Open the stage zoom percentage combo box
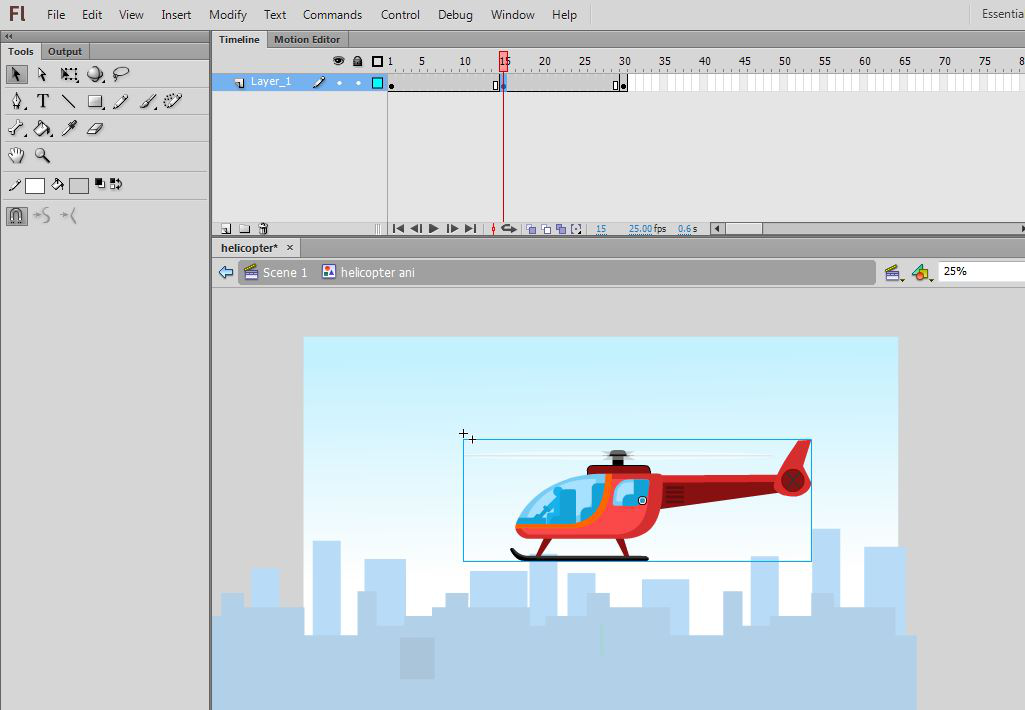This screenshot has height=710, width=1025. click(x=980, y=271)
